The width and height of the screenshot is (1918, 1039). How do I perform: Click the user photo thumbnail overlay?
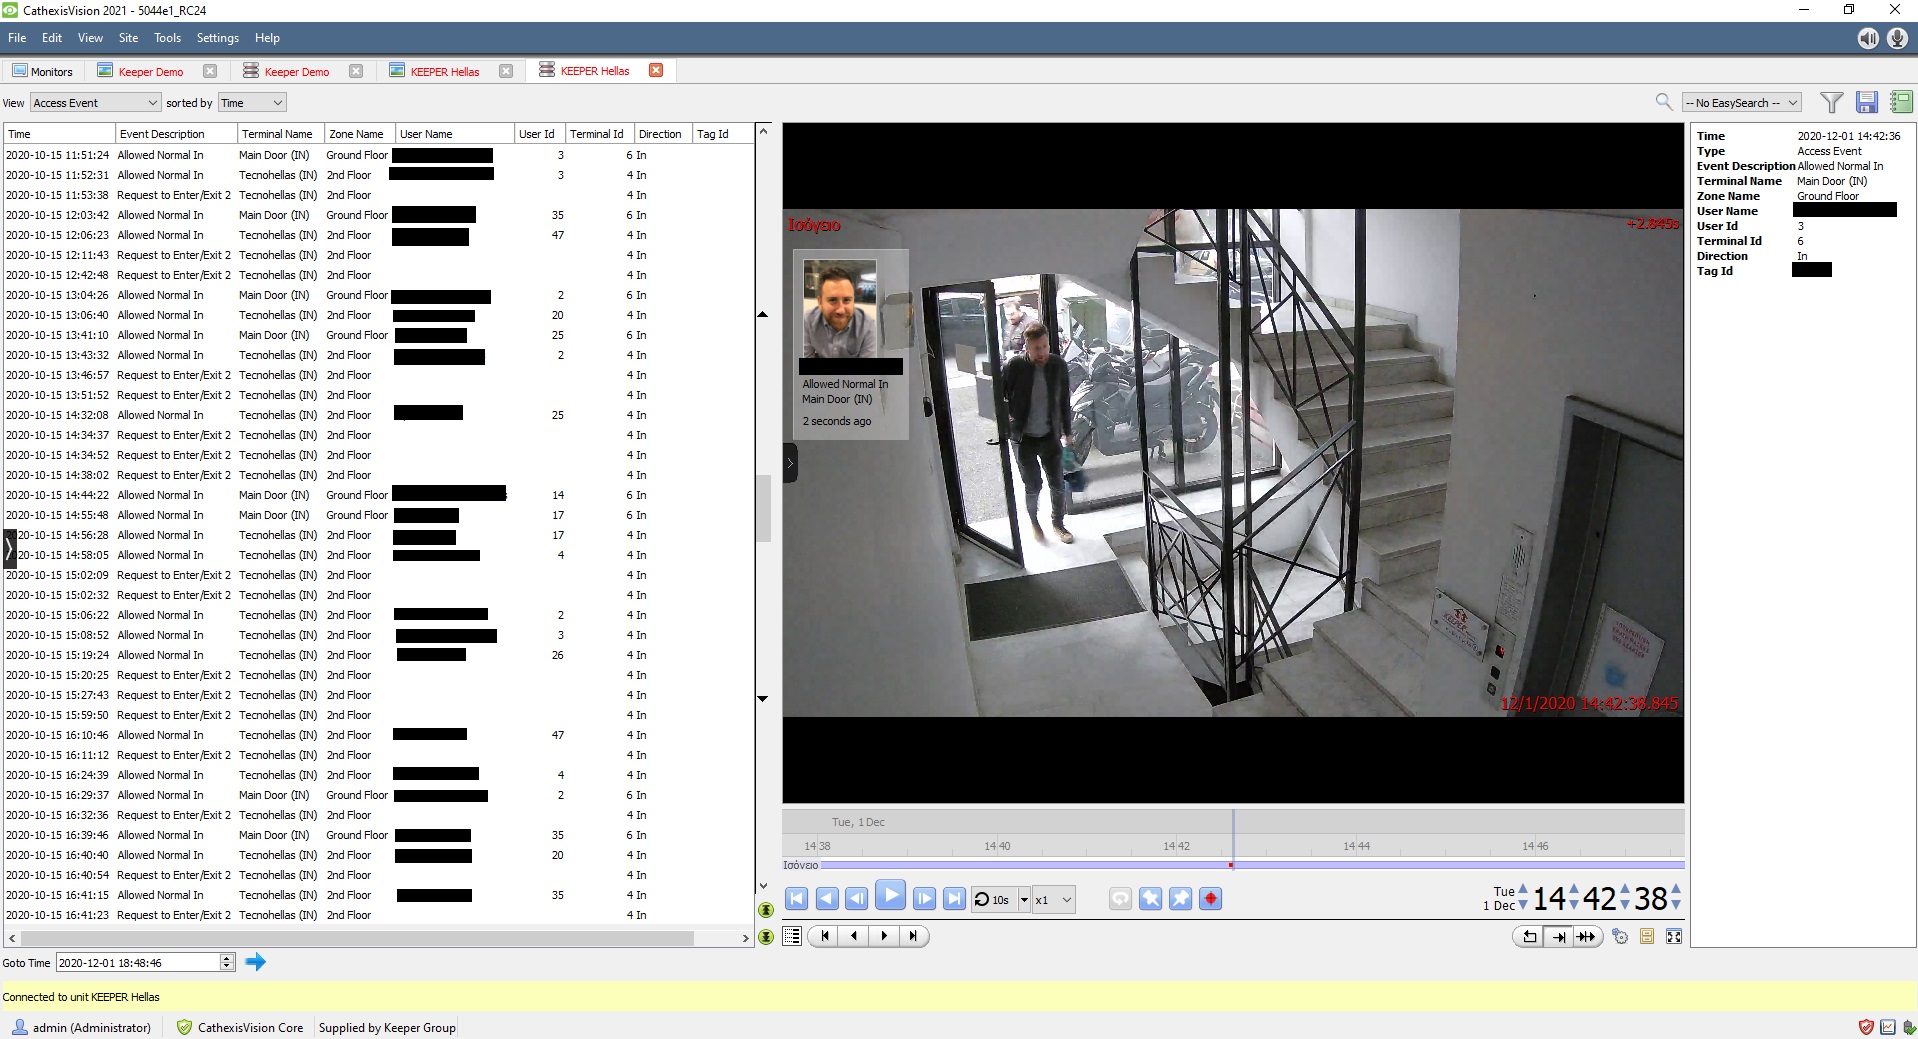[x=840, y=309]
